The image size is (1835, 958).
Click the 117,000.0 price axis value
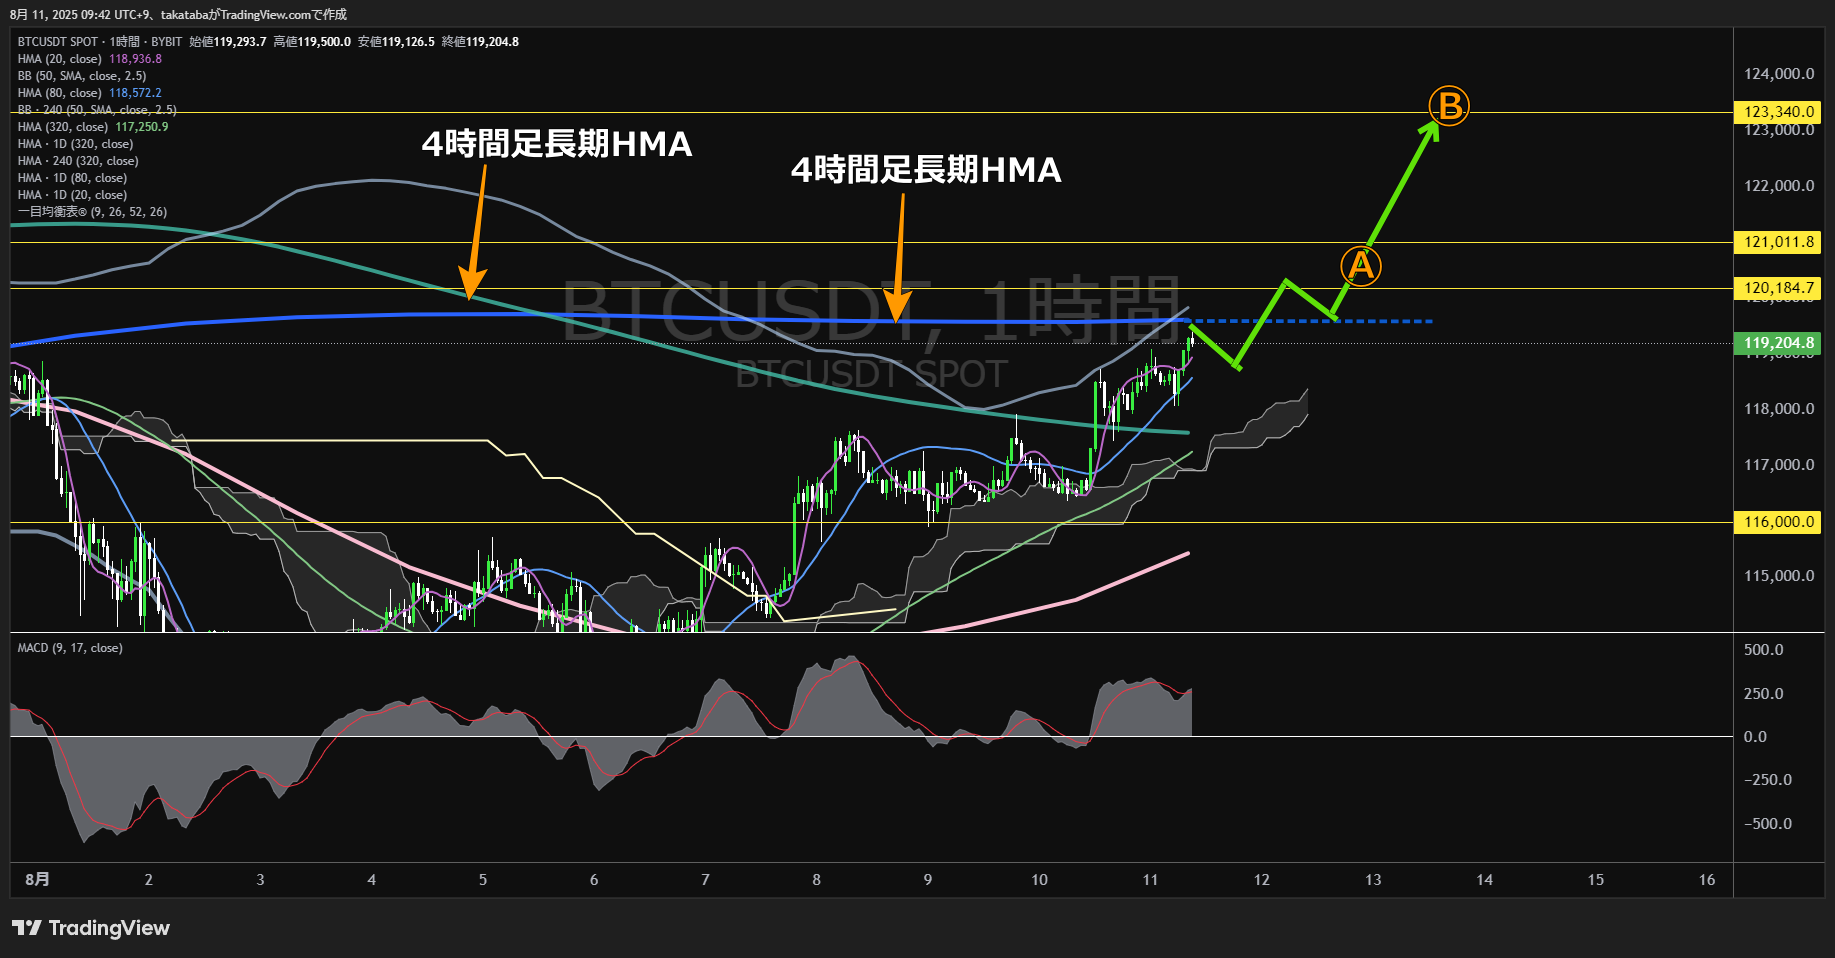[x=1779, y=465]
